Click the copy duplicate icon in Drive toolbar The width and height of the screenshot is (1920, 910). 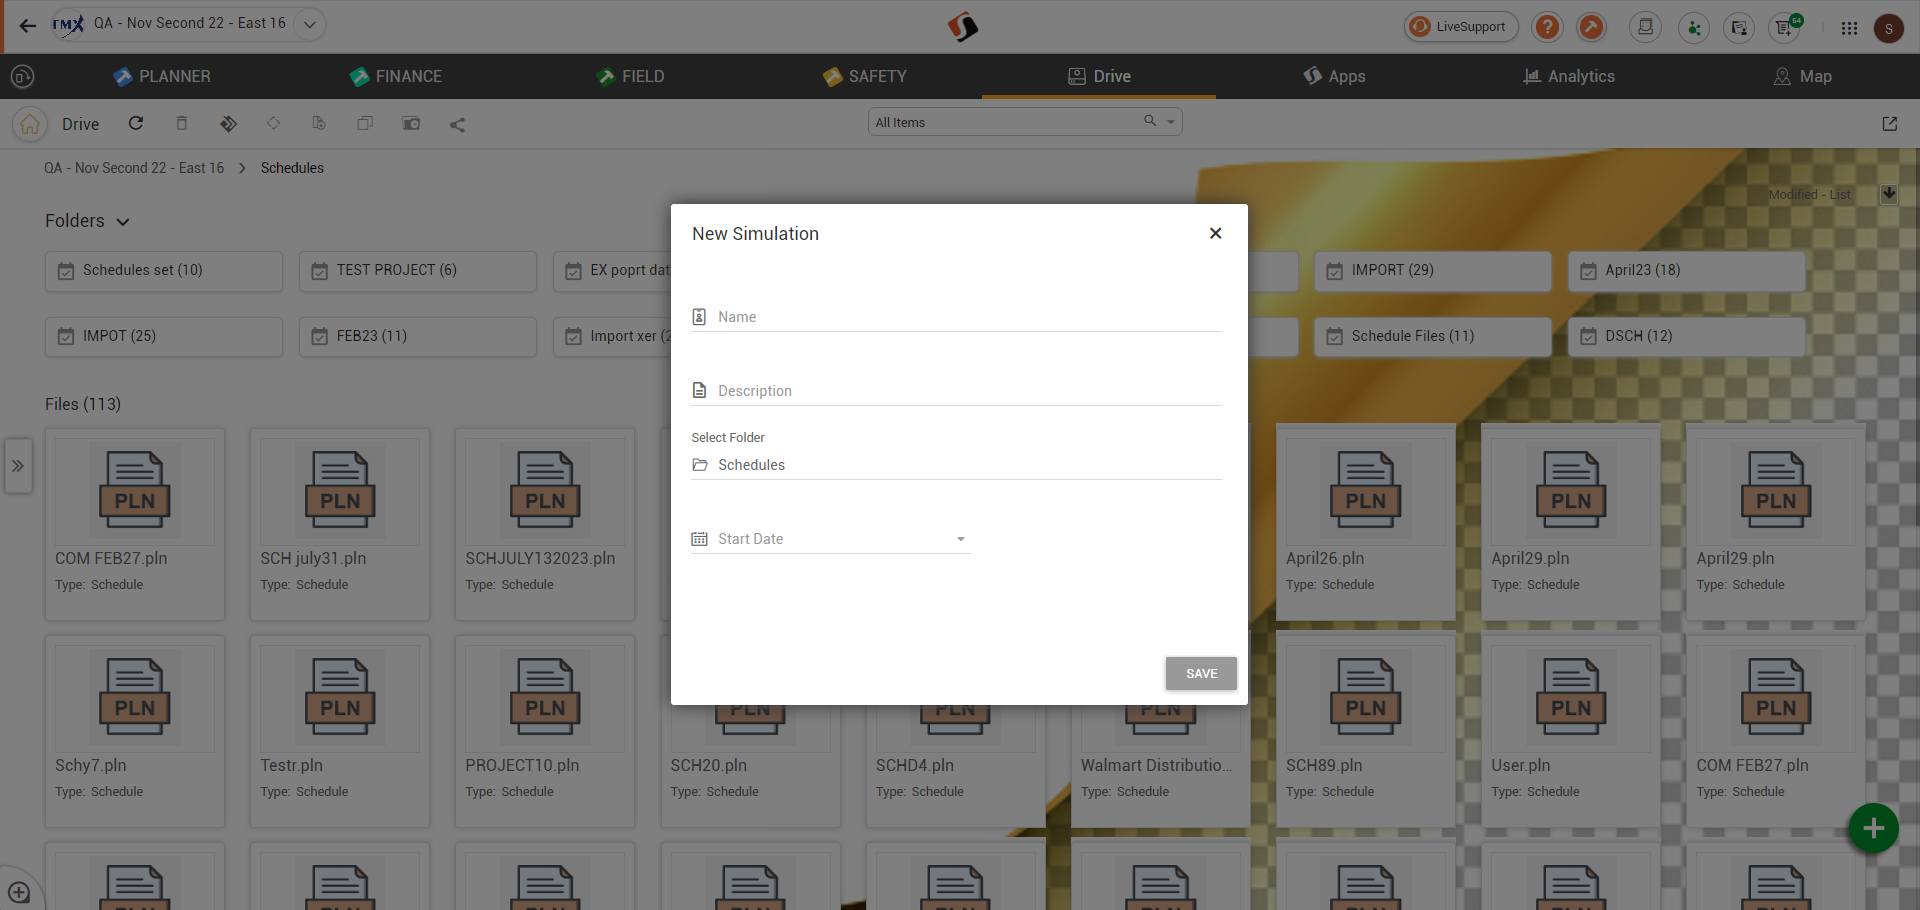[365, 123]
